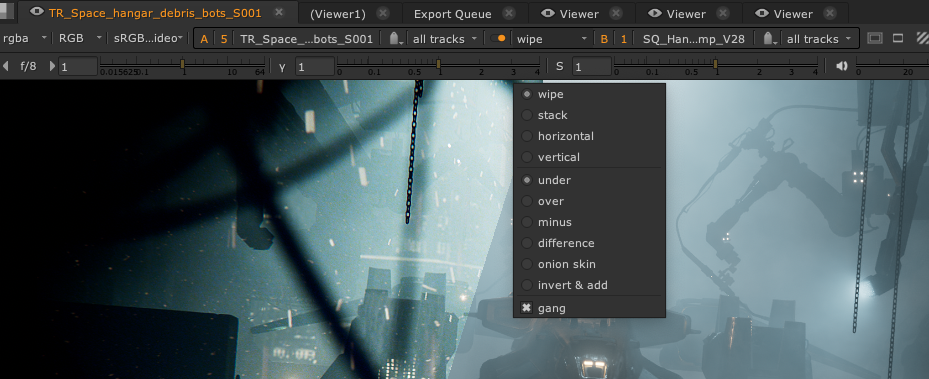The width and height of the screenshot is (929, 379).
Task: Click the S saturation button
Action: coord(559,66)
